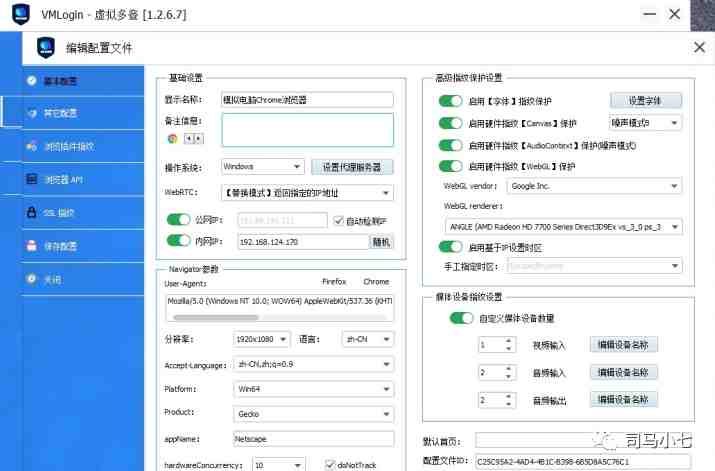
Task: Click the 显示名称 text field
Action: click(307, 100)
